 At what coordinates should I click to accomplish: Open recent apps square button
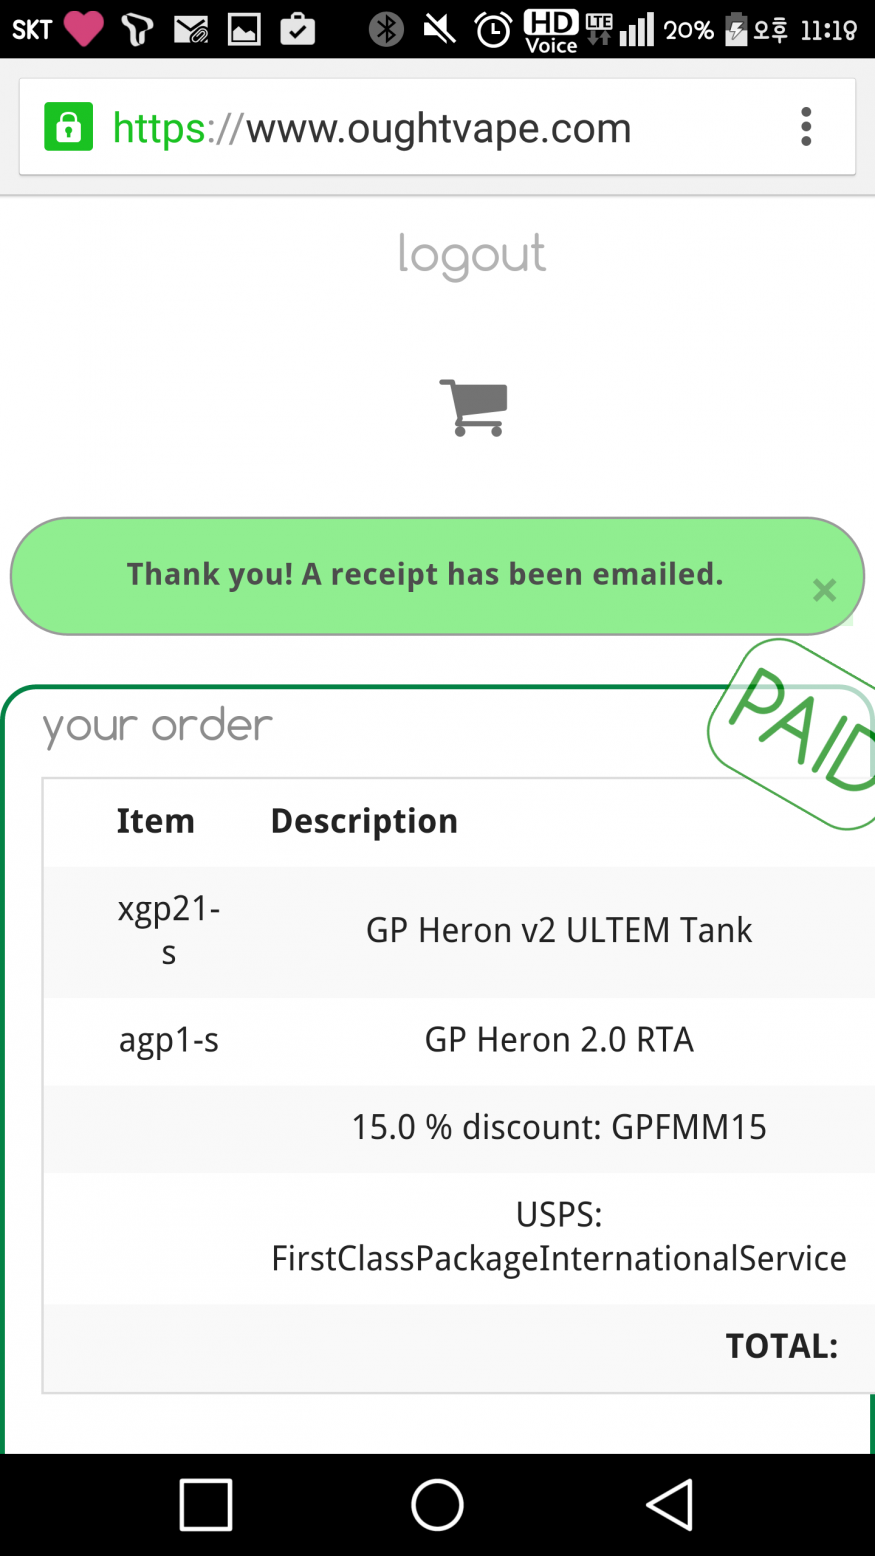(x=206, y=1504)
